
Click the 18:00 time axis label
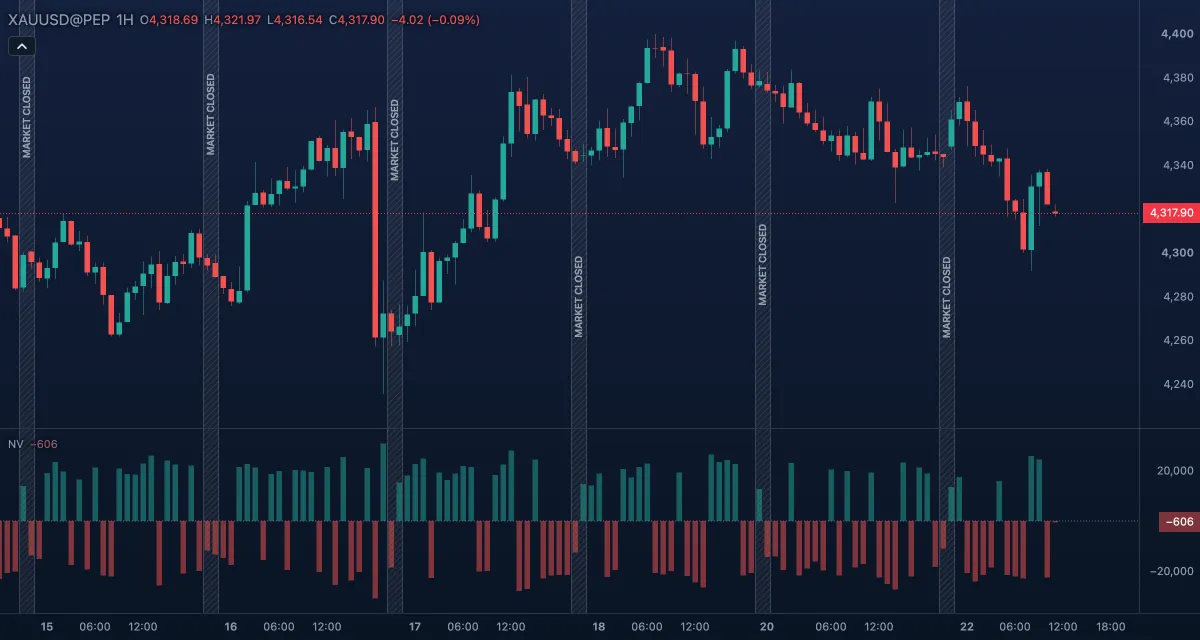[x=1110, y=627]
